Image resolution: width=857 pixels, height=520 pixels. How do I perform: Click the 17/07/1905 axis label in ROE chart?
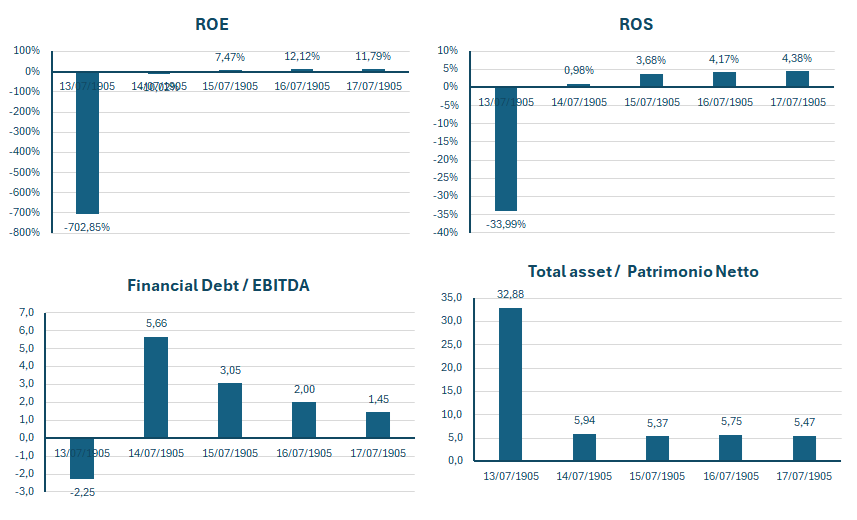point(374,86)
